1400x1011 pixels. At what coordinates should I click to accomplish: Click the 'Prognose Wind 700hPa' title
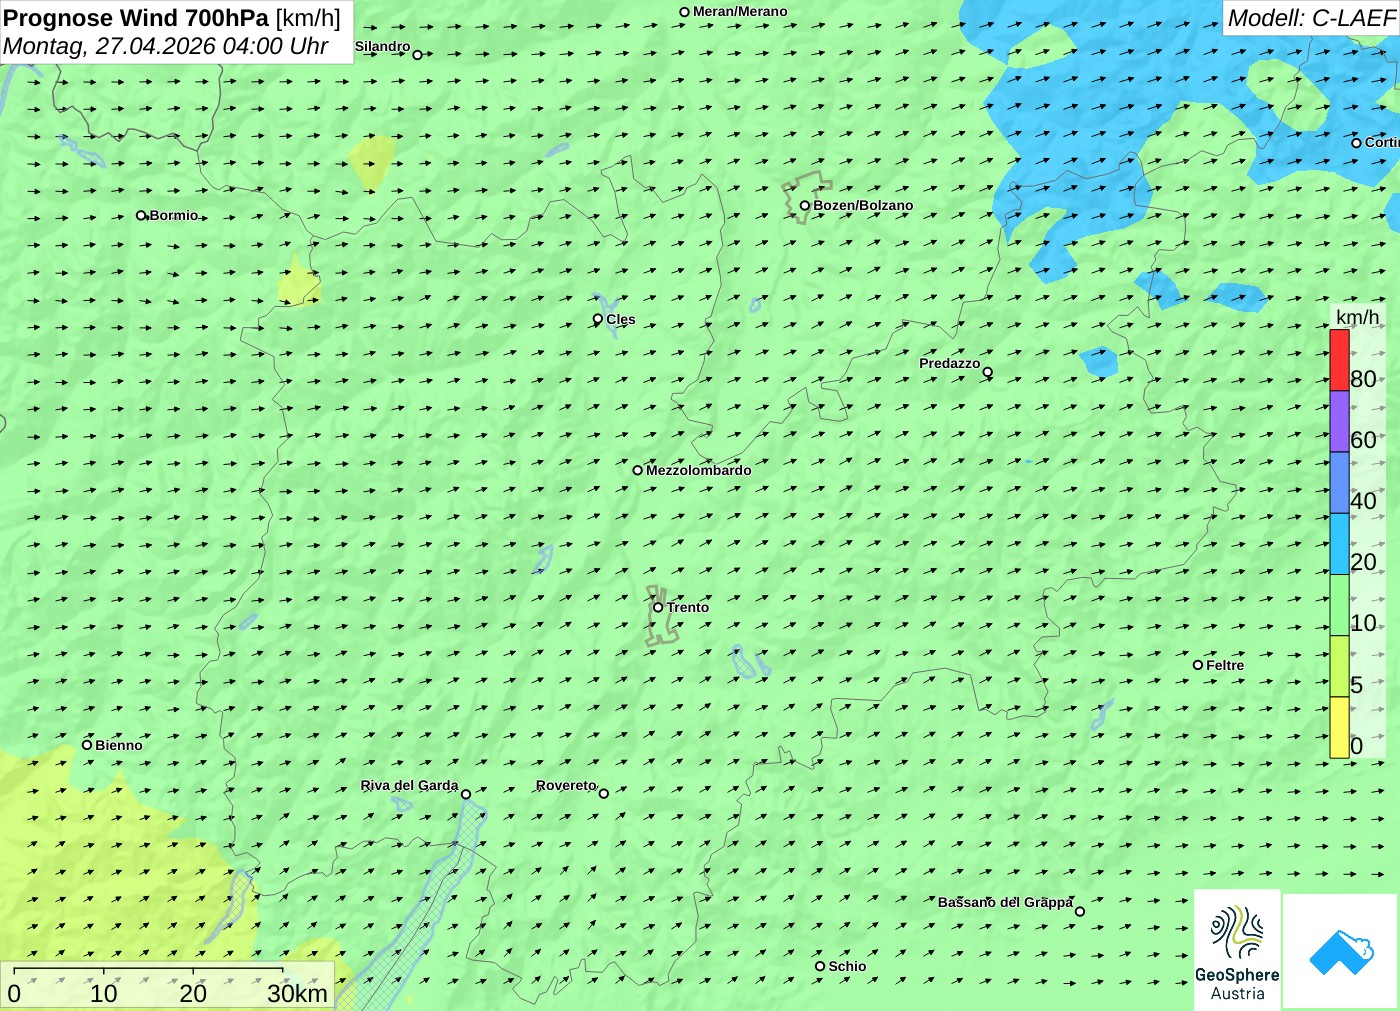(136, 18)
